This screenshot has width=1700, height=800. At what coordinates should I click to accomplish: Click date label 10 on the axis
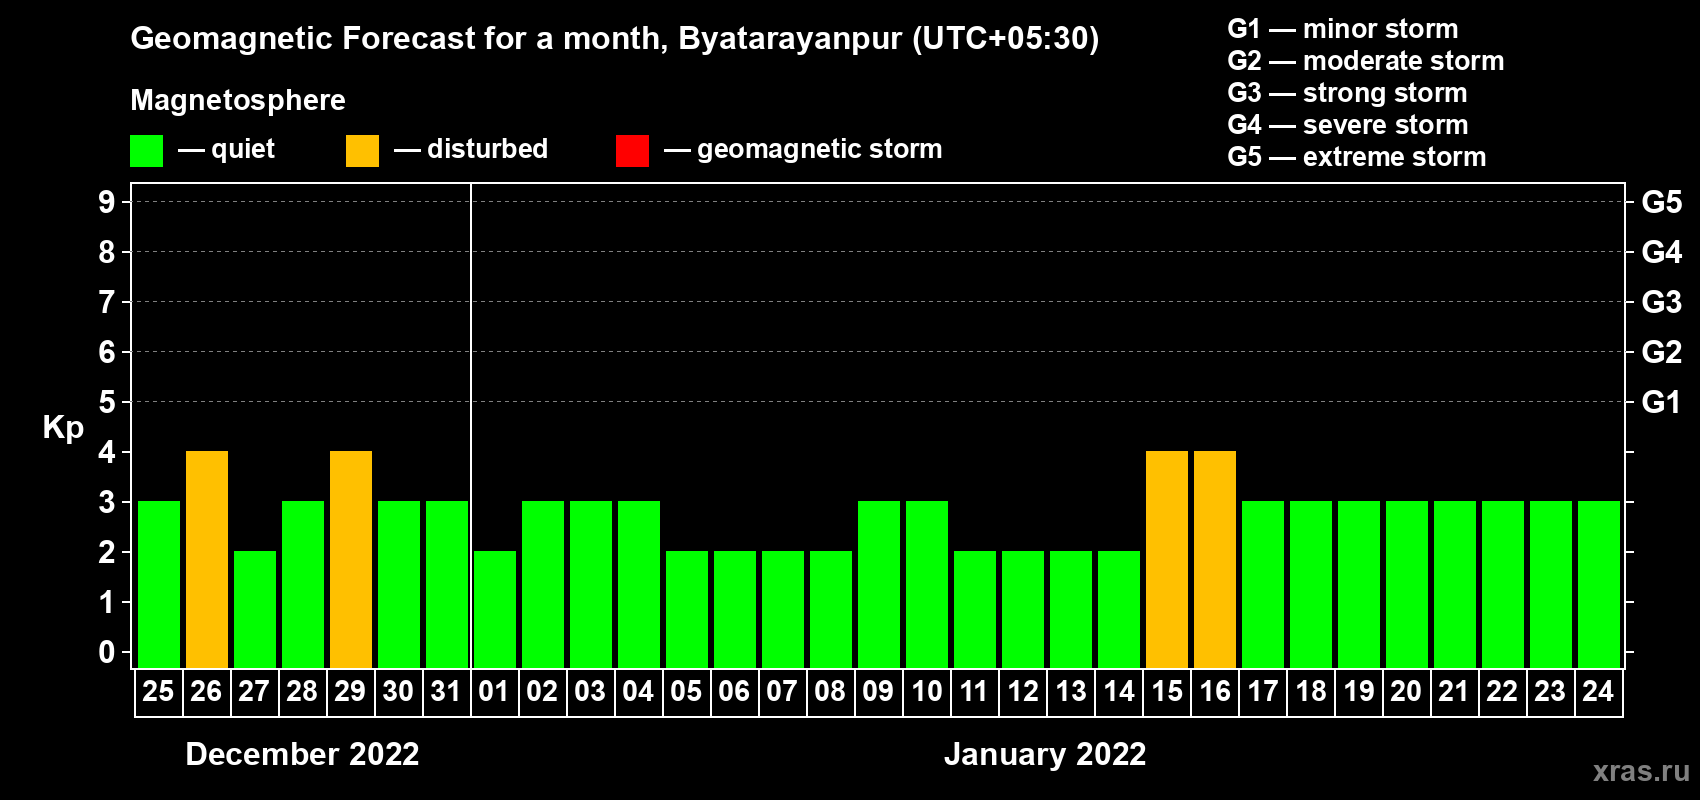point(927,692)
